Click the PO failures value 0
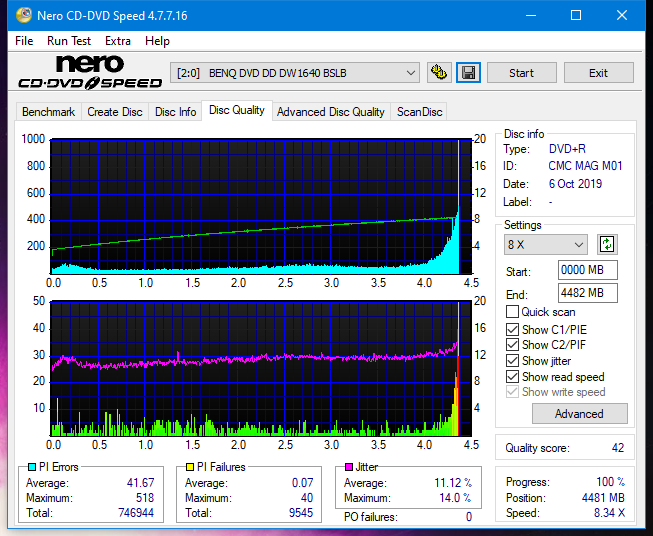 (469, 517)
